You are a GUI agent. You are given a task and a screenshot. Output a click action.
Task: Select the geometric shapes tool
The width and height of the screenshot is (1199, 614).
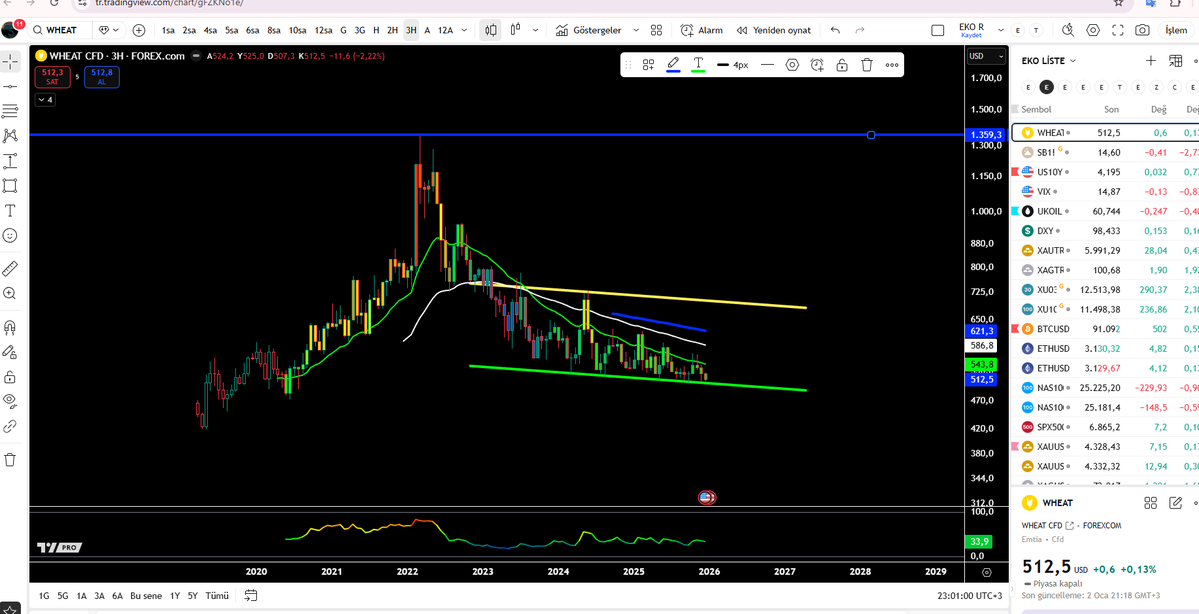pyautogui.click(x=10, y=186)
